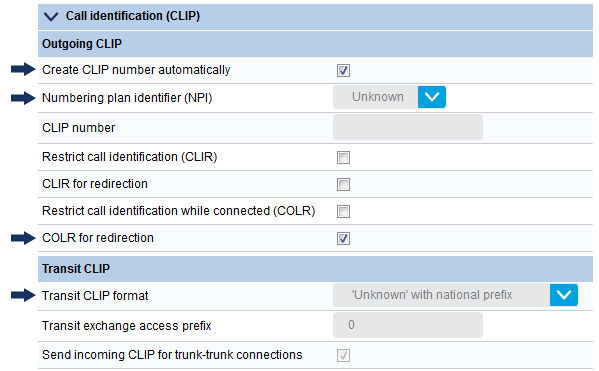Click arrow marker beside COLR for redirection
Viewport: 599px width, 371px height.
point(23,238)
